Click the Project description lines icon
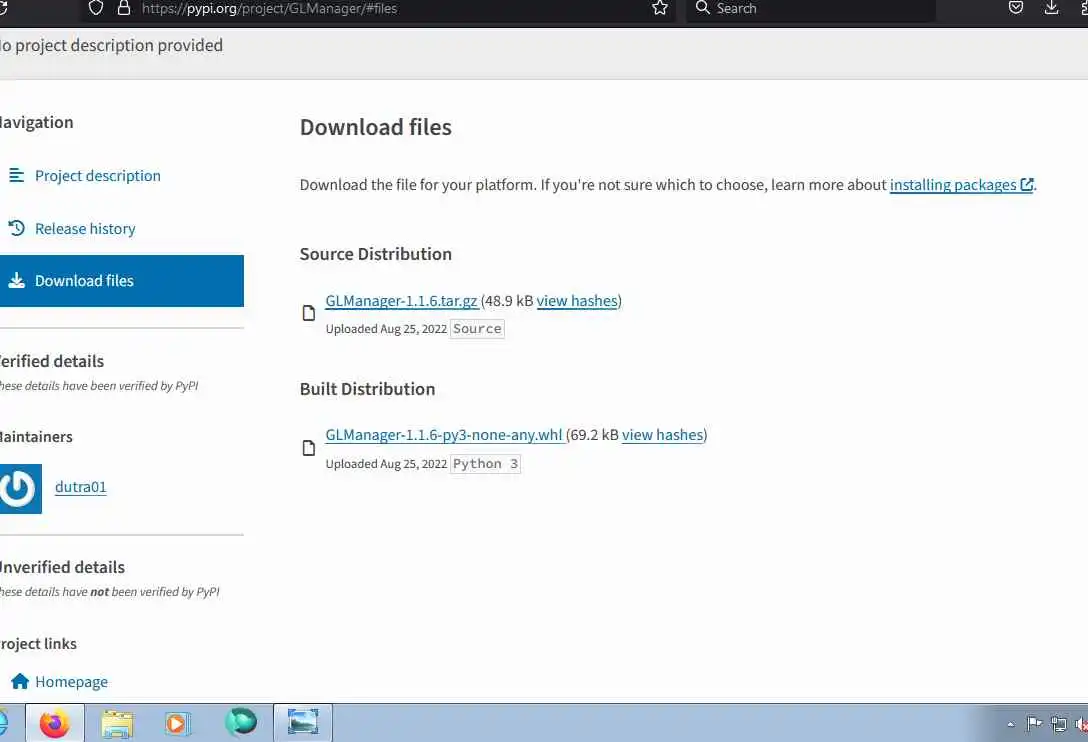Viewport: 1088px width, 742px height. (17, 175)
